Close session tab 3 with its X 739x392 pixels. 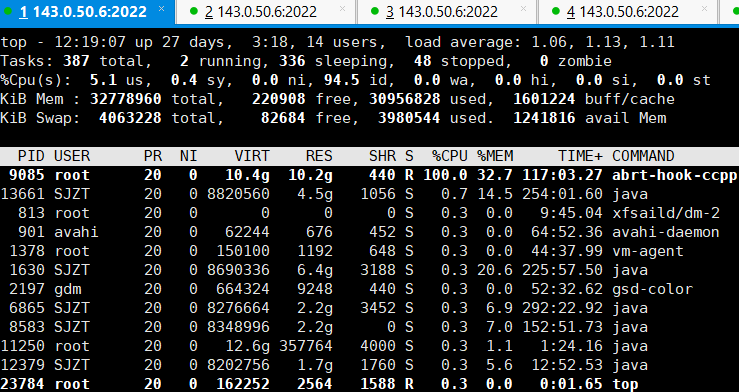click(524, 8)
